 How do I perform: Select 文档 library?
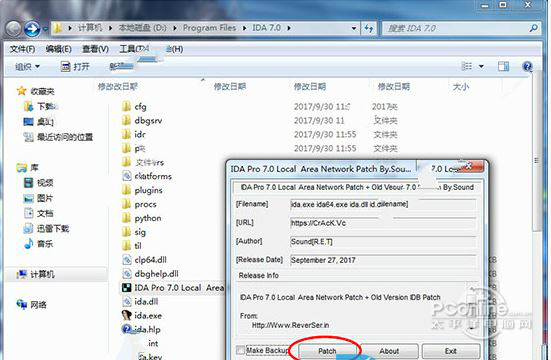click(38, 213)
